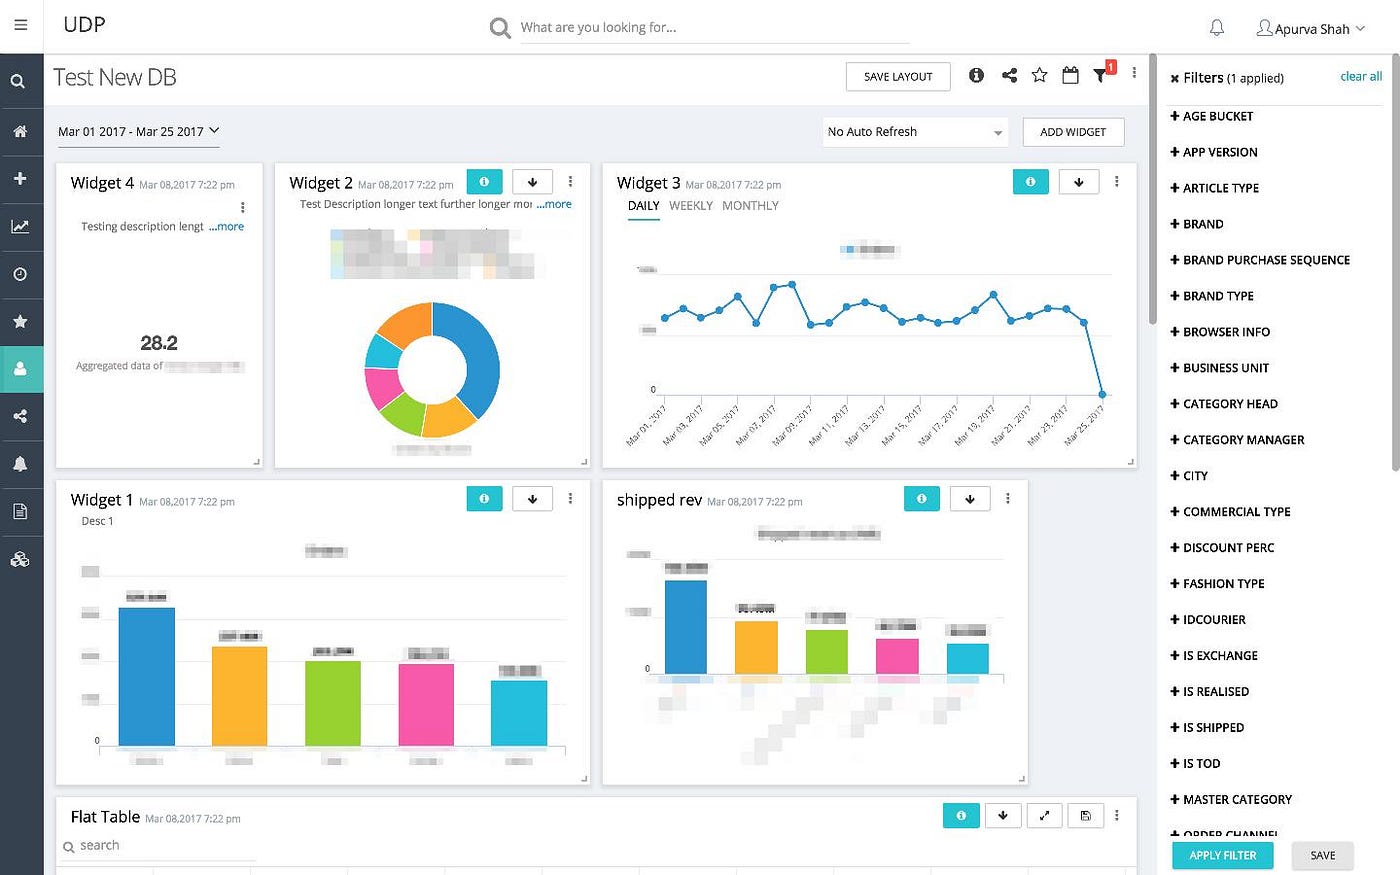
Task: Open the Mar 01 - Mar 25 date range dropdown
Action: coord(138,131)
